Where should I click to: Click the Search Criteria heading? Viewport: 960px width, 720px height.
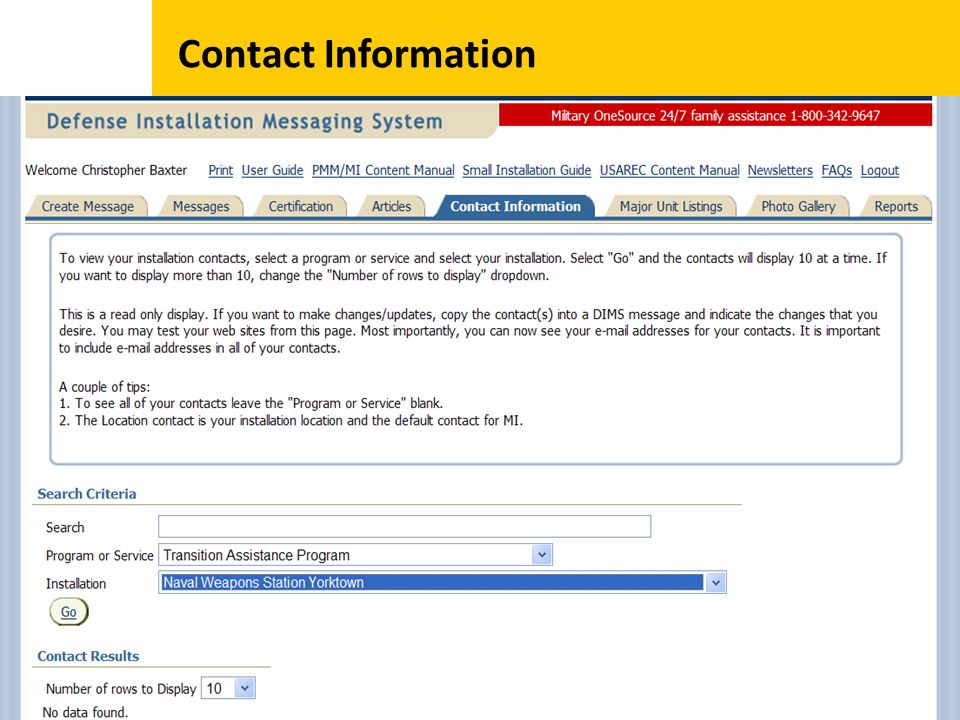(x=86, y=493)
